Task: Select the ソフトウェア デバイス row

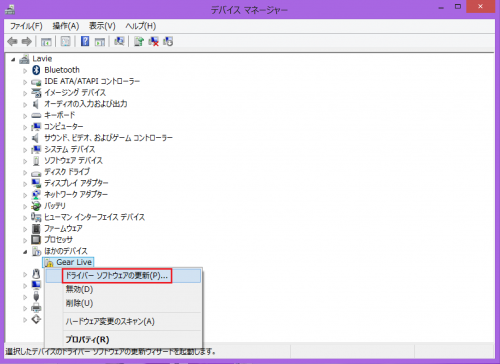Action: coord(73,160)
